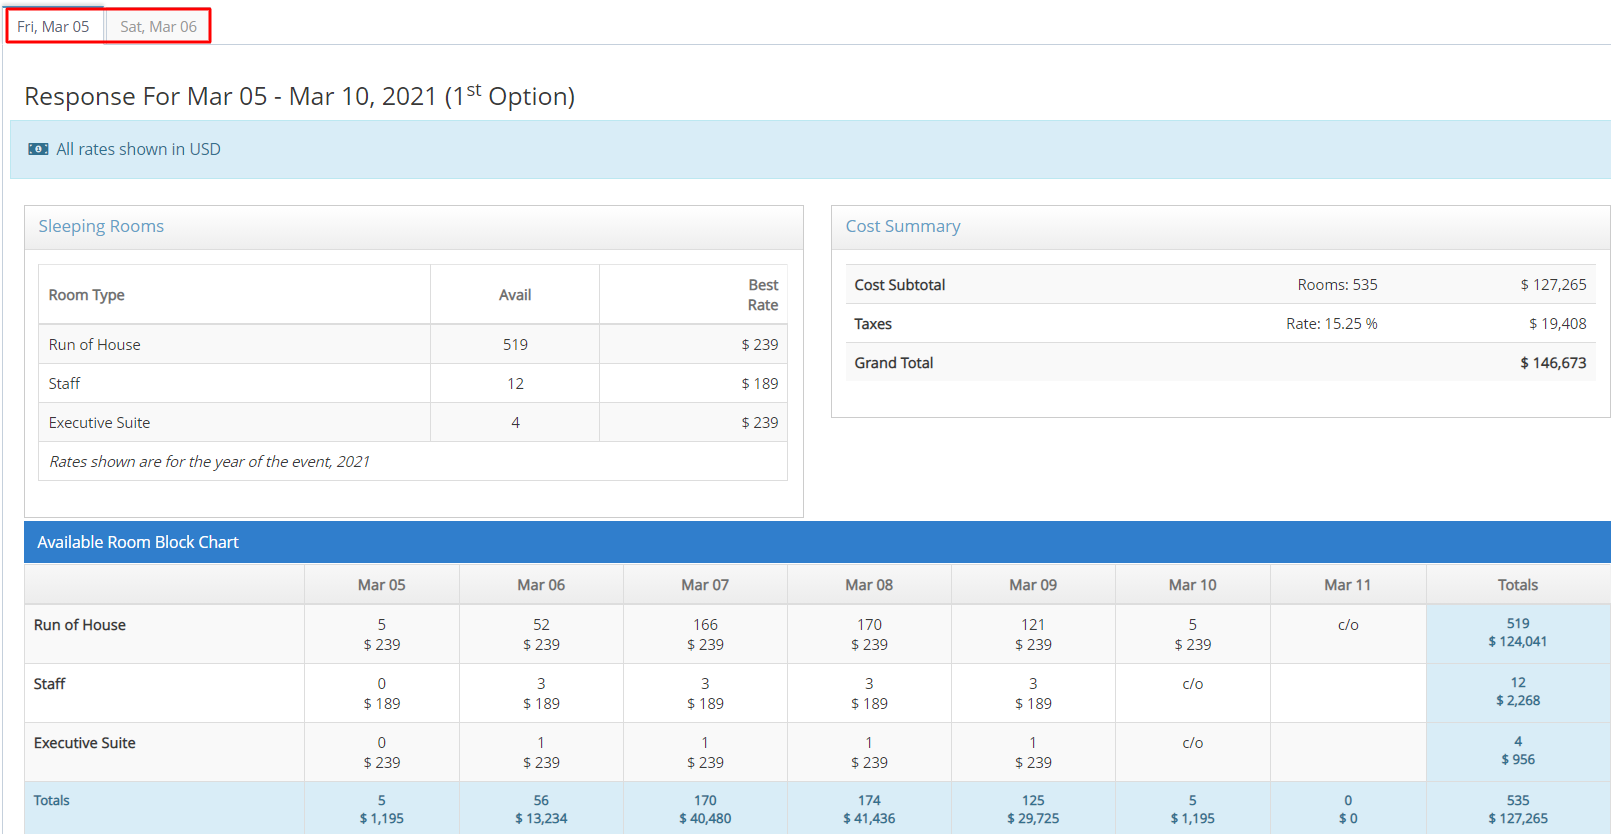Click the Mar 11 column header in chart
This screenshot has width=1611, height=834.
click(x=1347, y=585)
